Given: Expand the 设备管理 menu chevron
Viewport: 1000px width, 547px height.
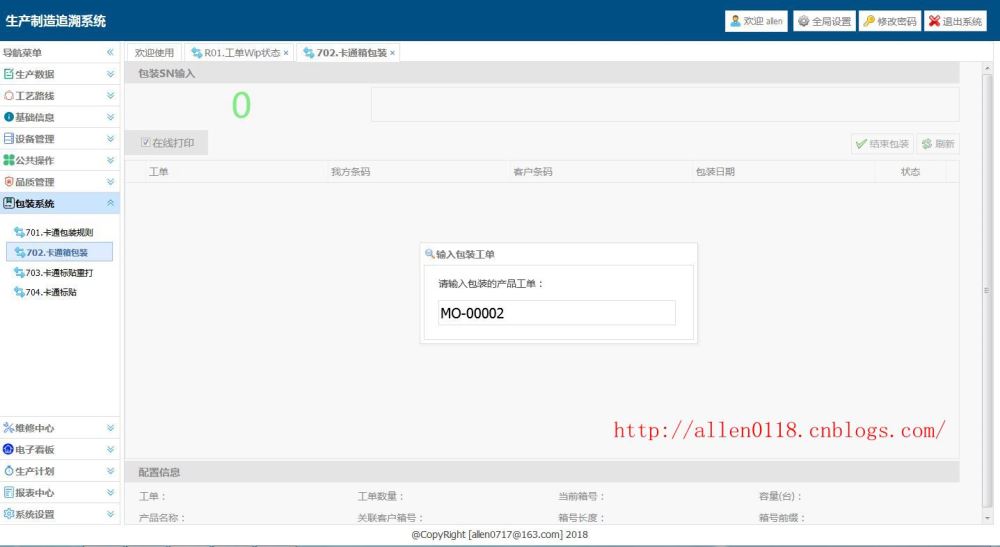Looking at the screenshot, I should [x=110, y=138].
